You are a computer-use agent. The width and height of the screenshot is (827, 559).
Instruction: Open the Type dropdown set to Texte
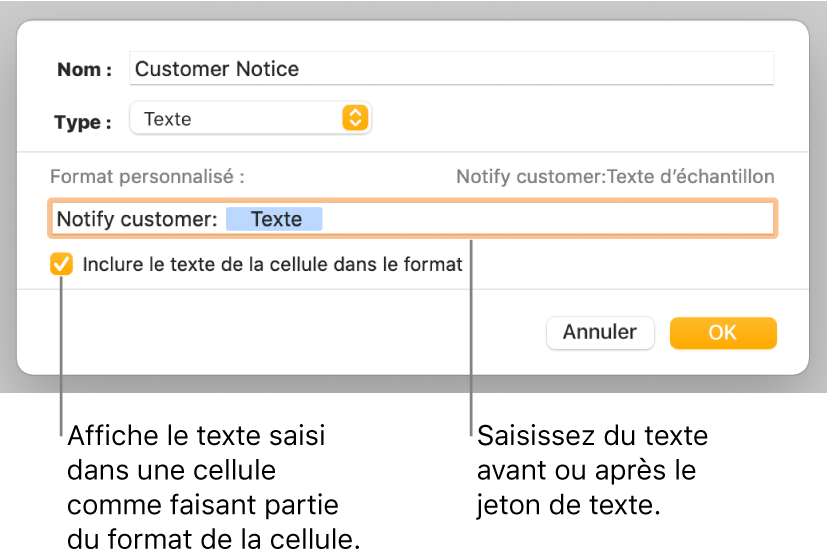(251, 118)
